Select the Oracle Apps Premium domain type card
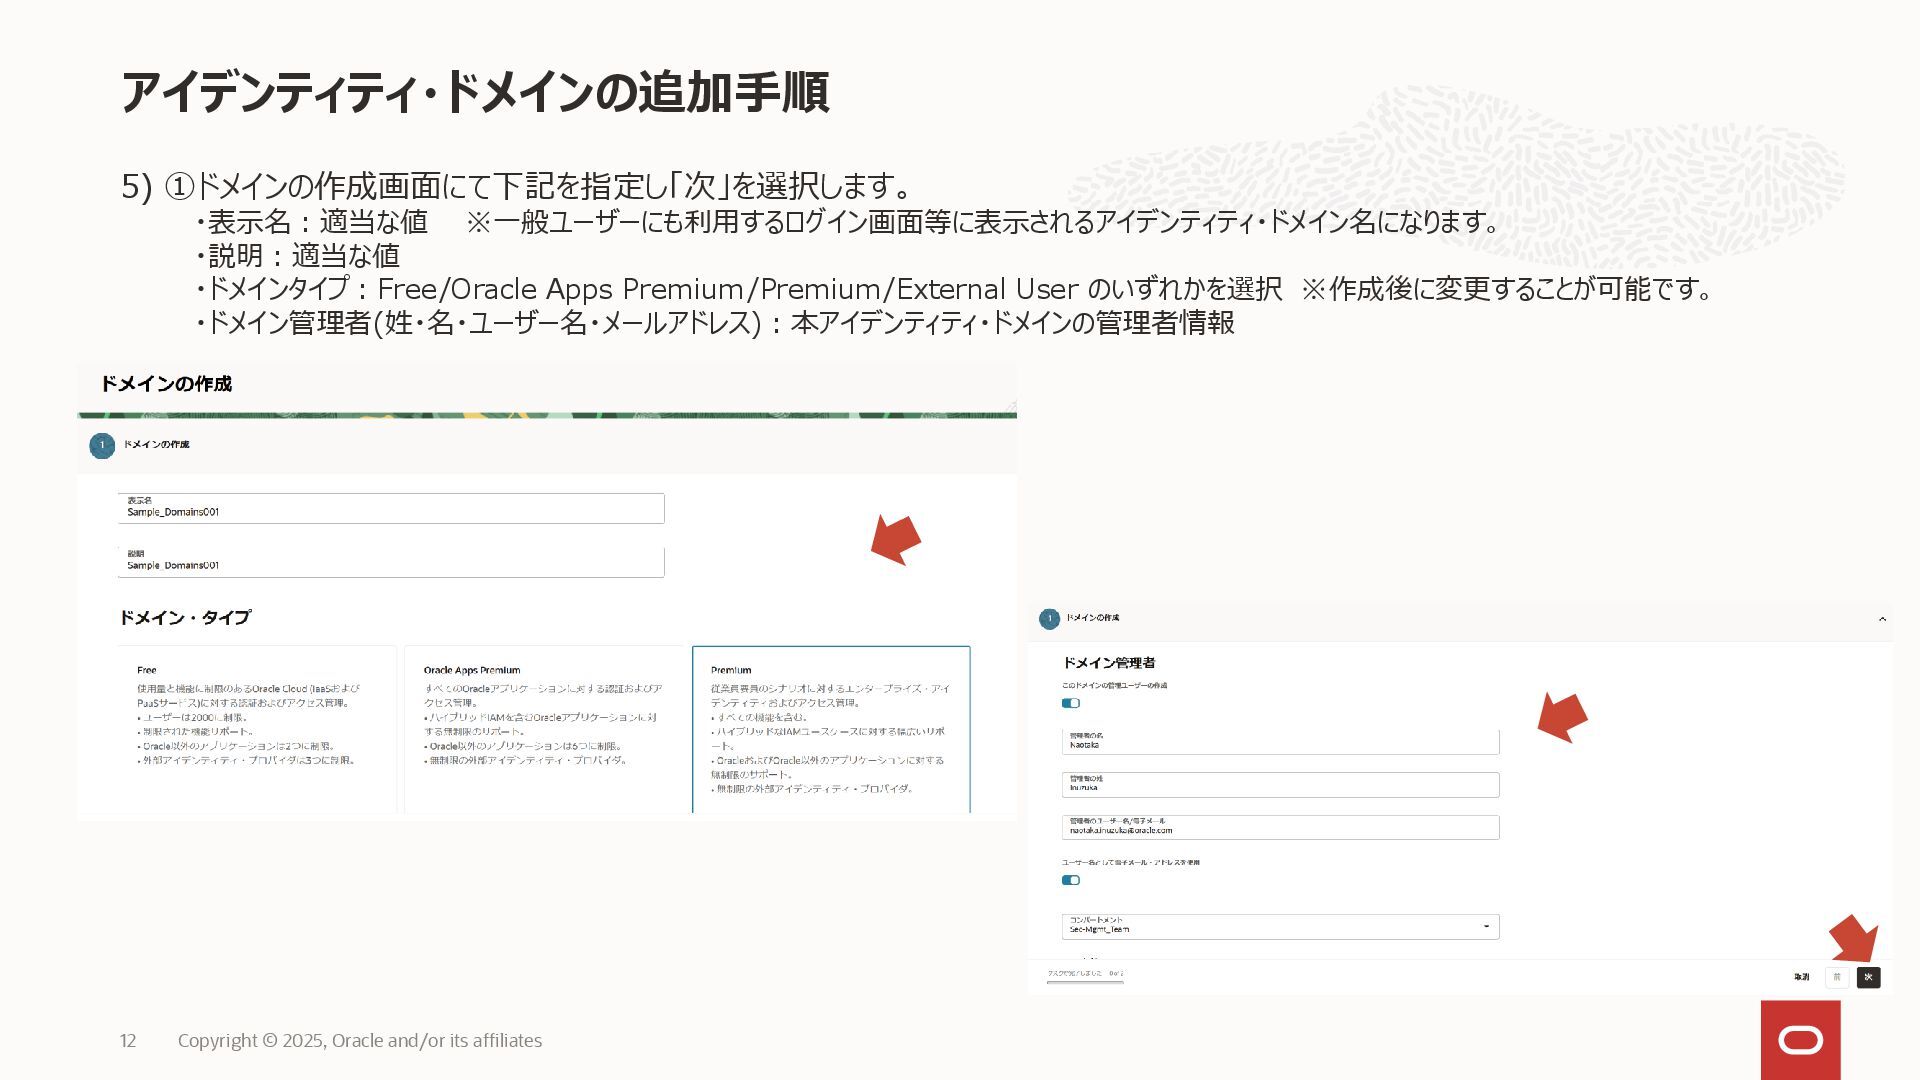1920x1080 pixels. pos(544,729)
